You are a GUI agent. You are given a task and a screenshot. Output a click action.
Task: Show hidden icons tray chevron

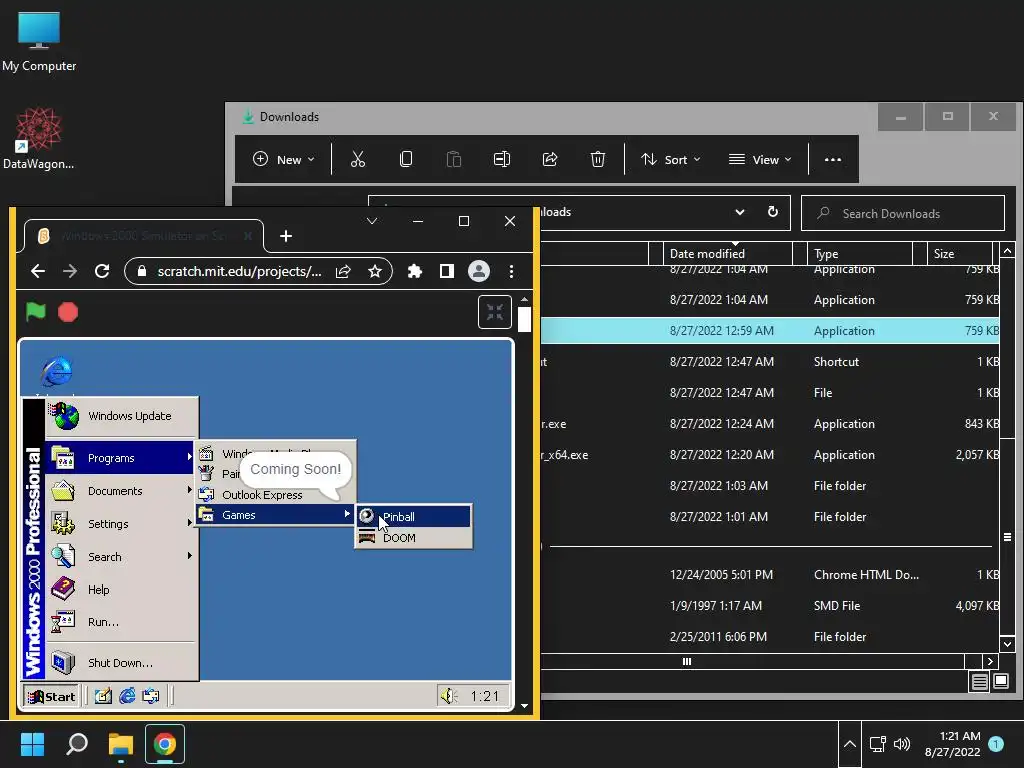click(850, 744)
